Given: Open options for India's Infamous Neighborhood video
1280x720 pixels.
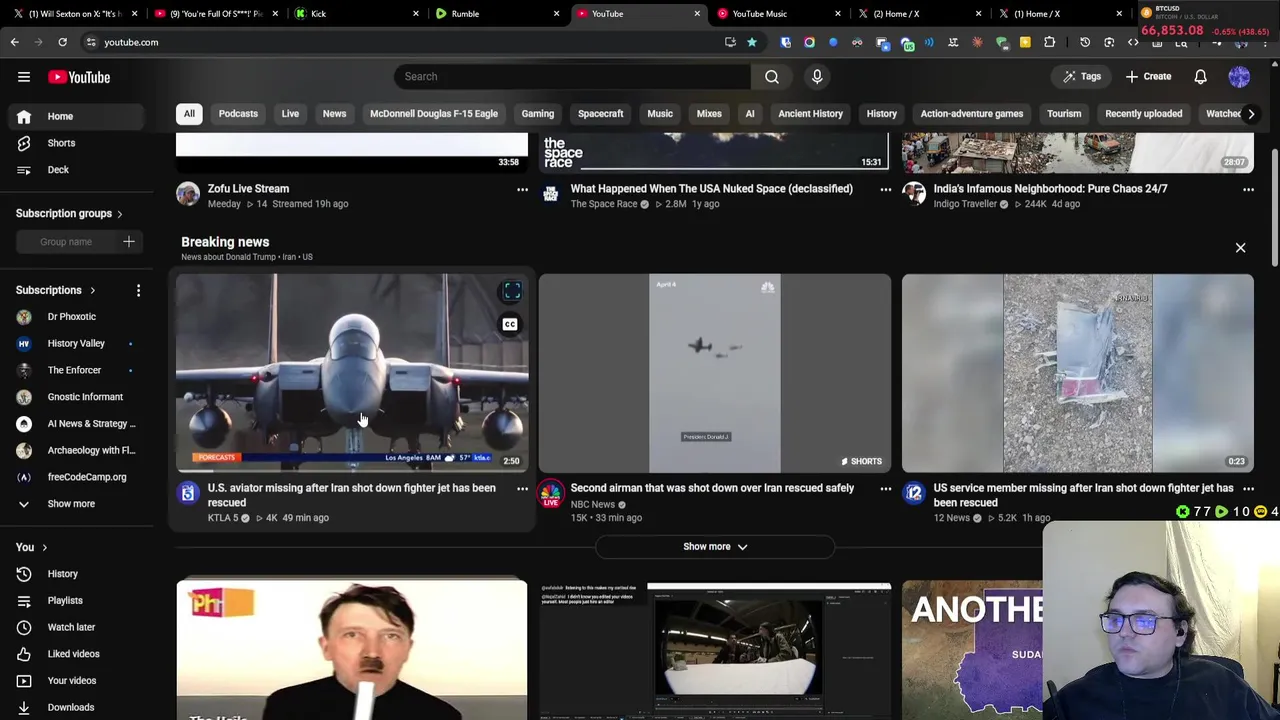Looking at the screenshot, I should [x=1248, y=189].
